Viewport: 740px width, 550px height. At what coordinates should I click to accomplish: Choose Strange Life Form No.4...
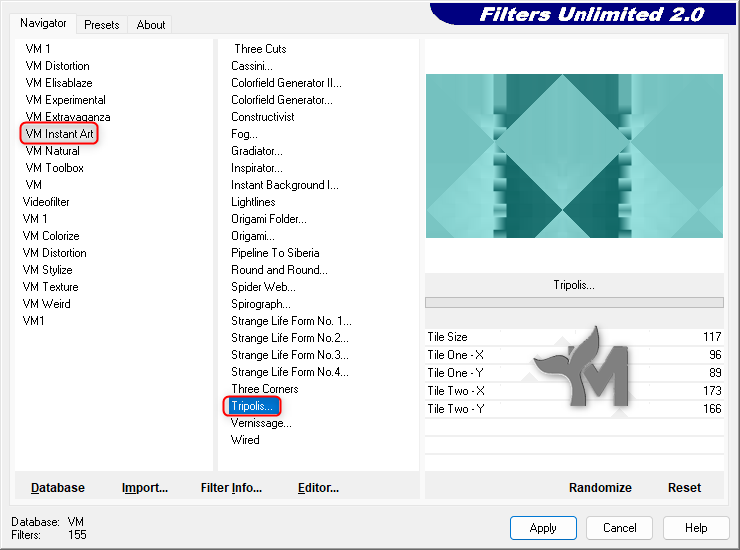(290, 372)
